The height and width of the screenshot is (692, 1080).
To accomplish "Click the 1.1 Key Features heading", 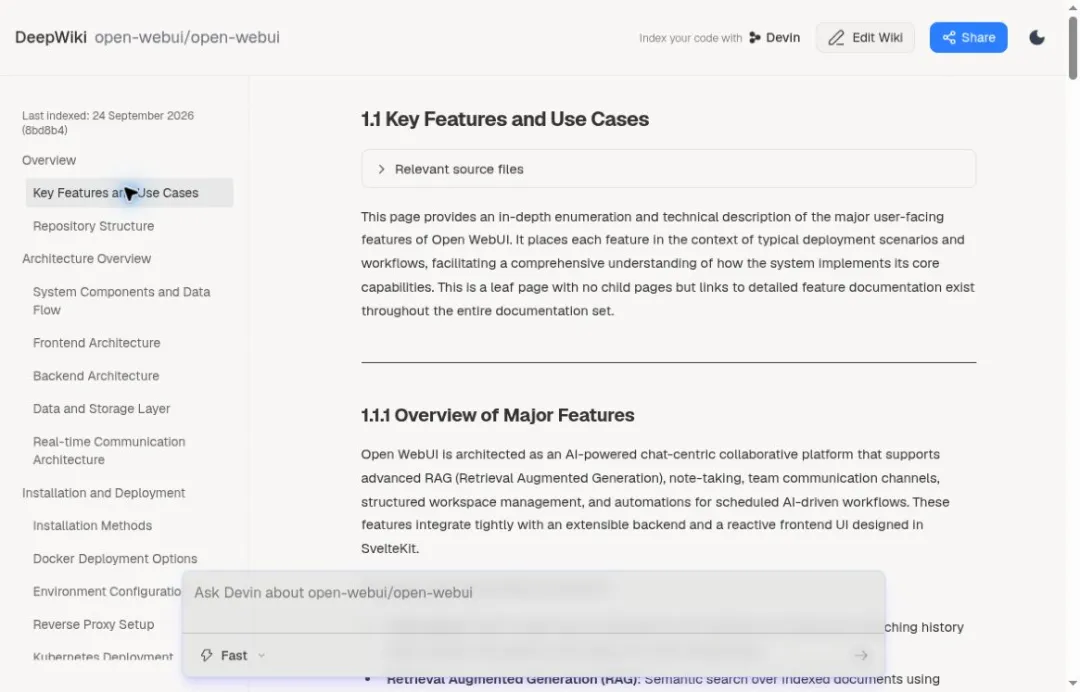I will (x=505, y=119).
